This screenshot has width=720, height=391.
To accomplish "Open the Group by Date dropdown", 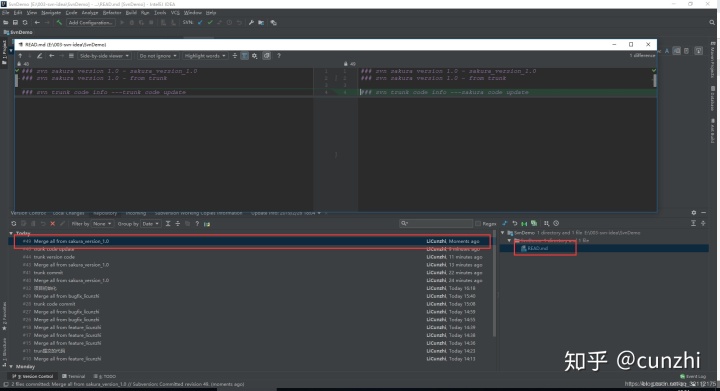I will point(151,223).
